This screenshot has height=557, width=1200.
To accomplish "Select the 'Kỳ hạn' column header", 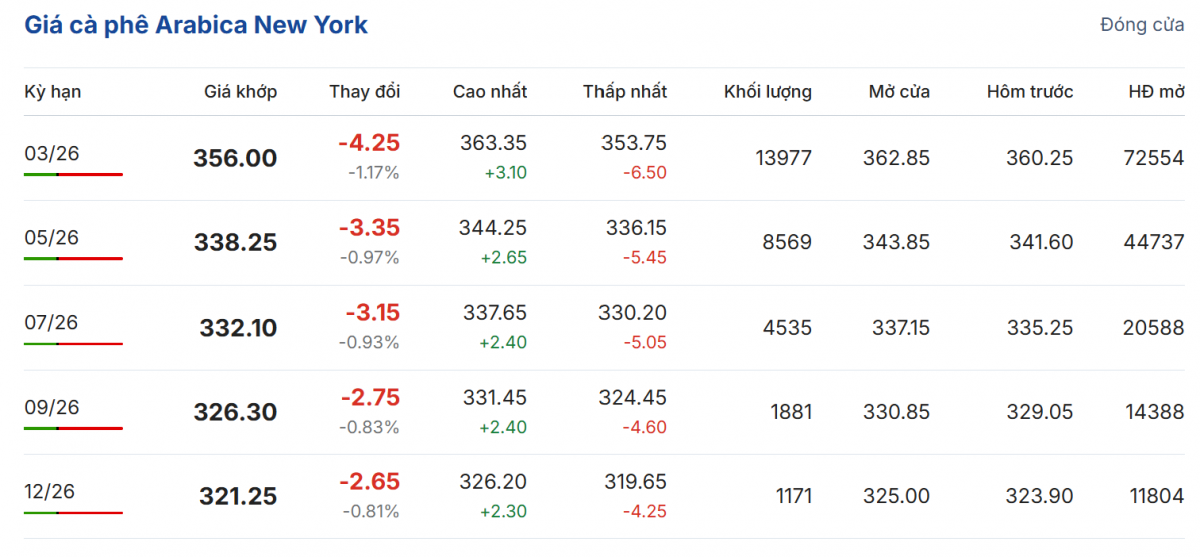I will pyautogui.click(x=53, y=92).
